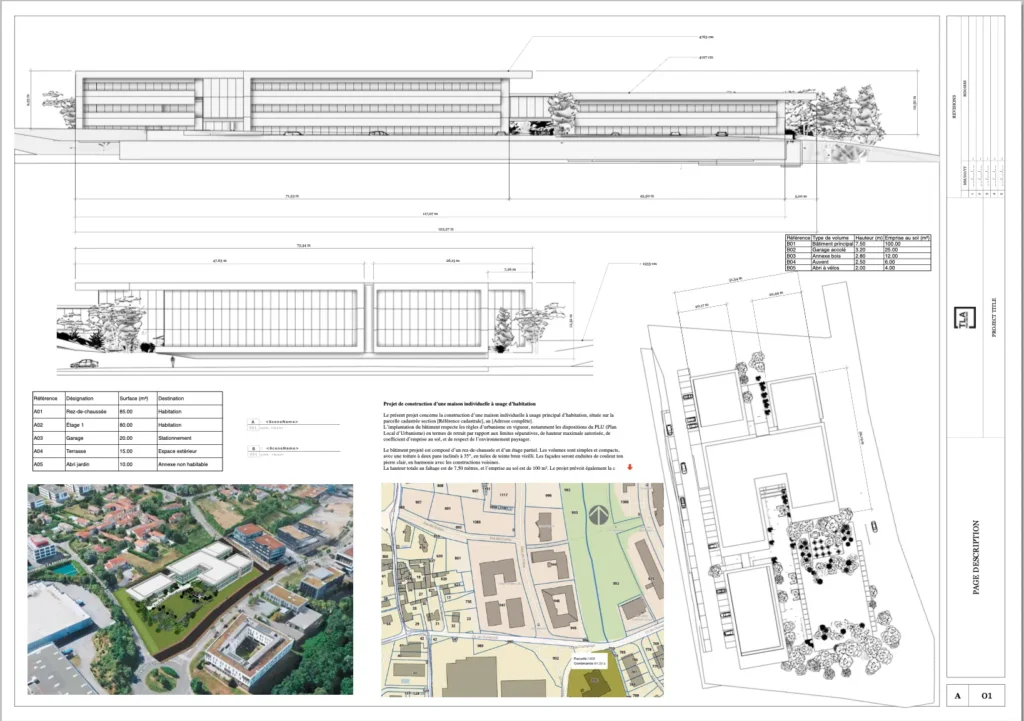Click the PROJECT TITLE text field
The width and height of the screenshot is (1024, 721).
[x=993, y=320]
